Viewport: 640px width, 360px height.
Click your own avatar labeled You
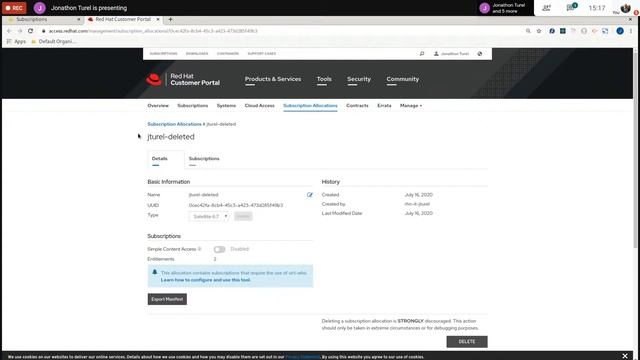625,8
